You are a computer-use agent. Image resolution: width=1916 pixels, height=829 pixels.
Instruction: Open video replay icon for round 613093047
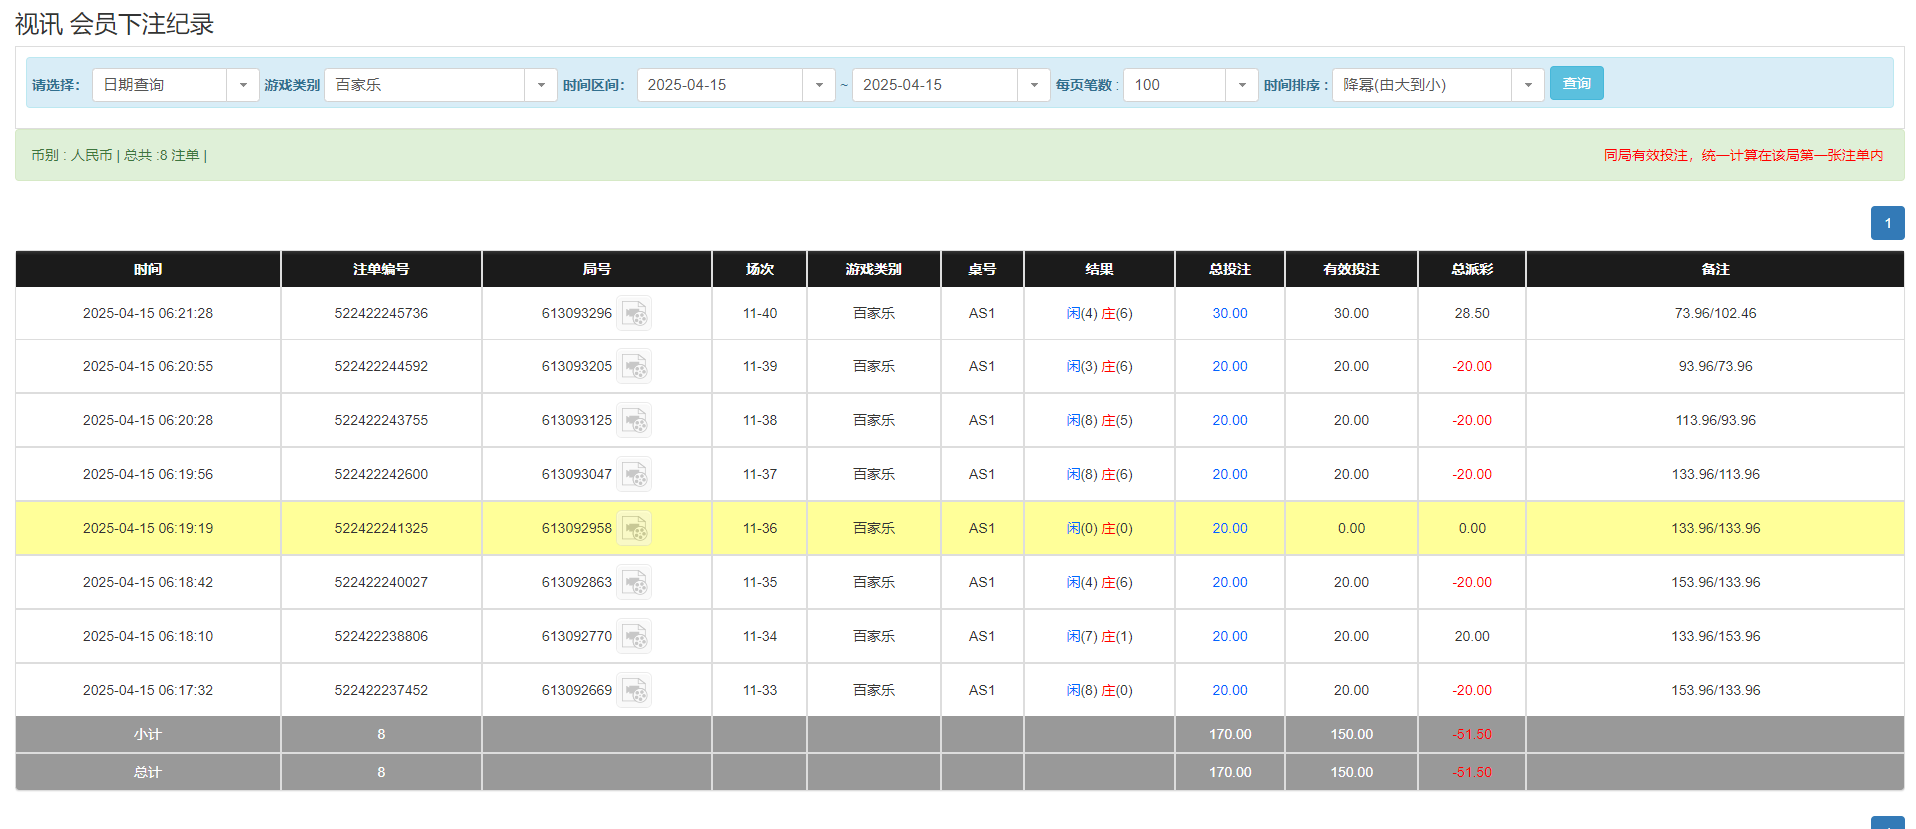[634, 475]
